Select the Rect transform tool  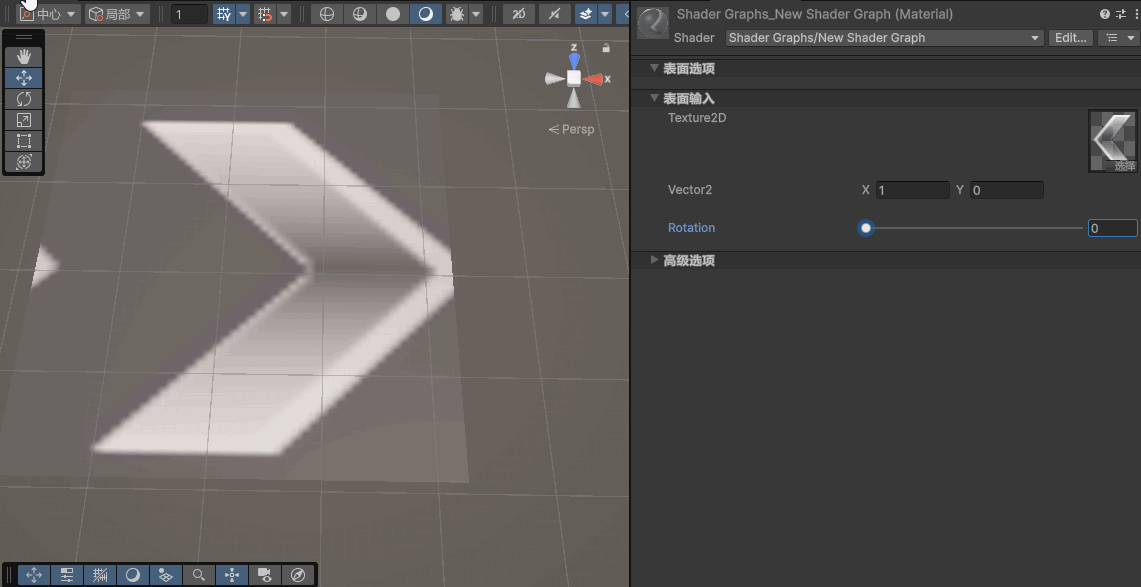tap(24, 140)
